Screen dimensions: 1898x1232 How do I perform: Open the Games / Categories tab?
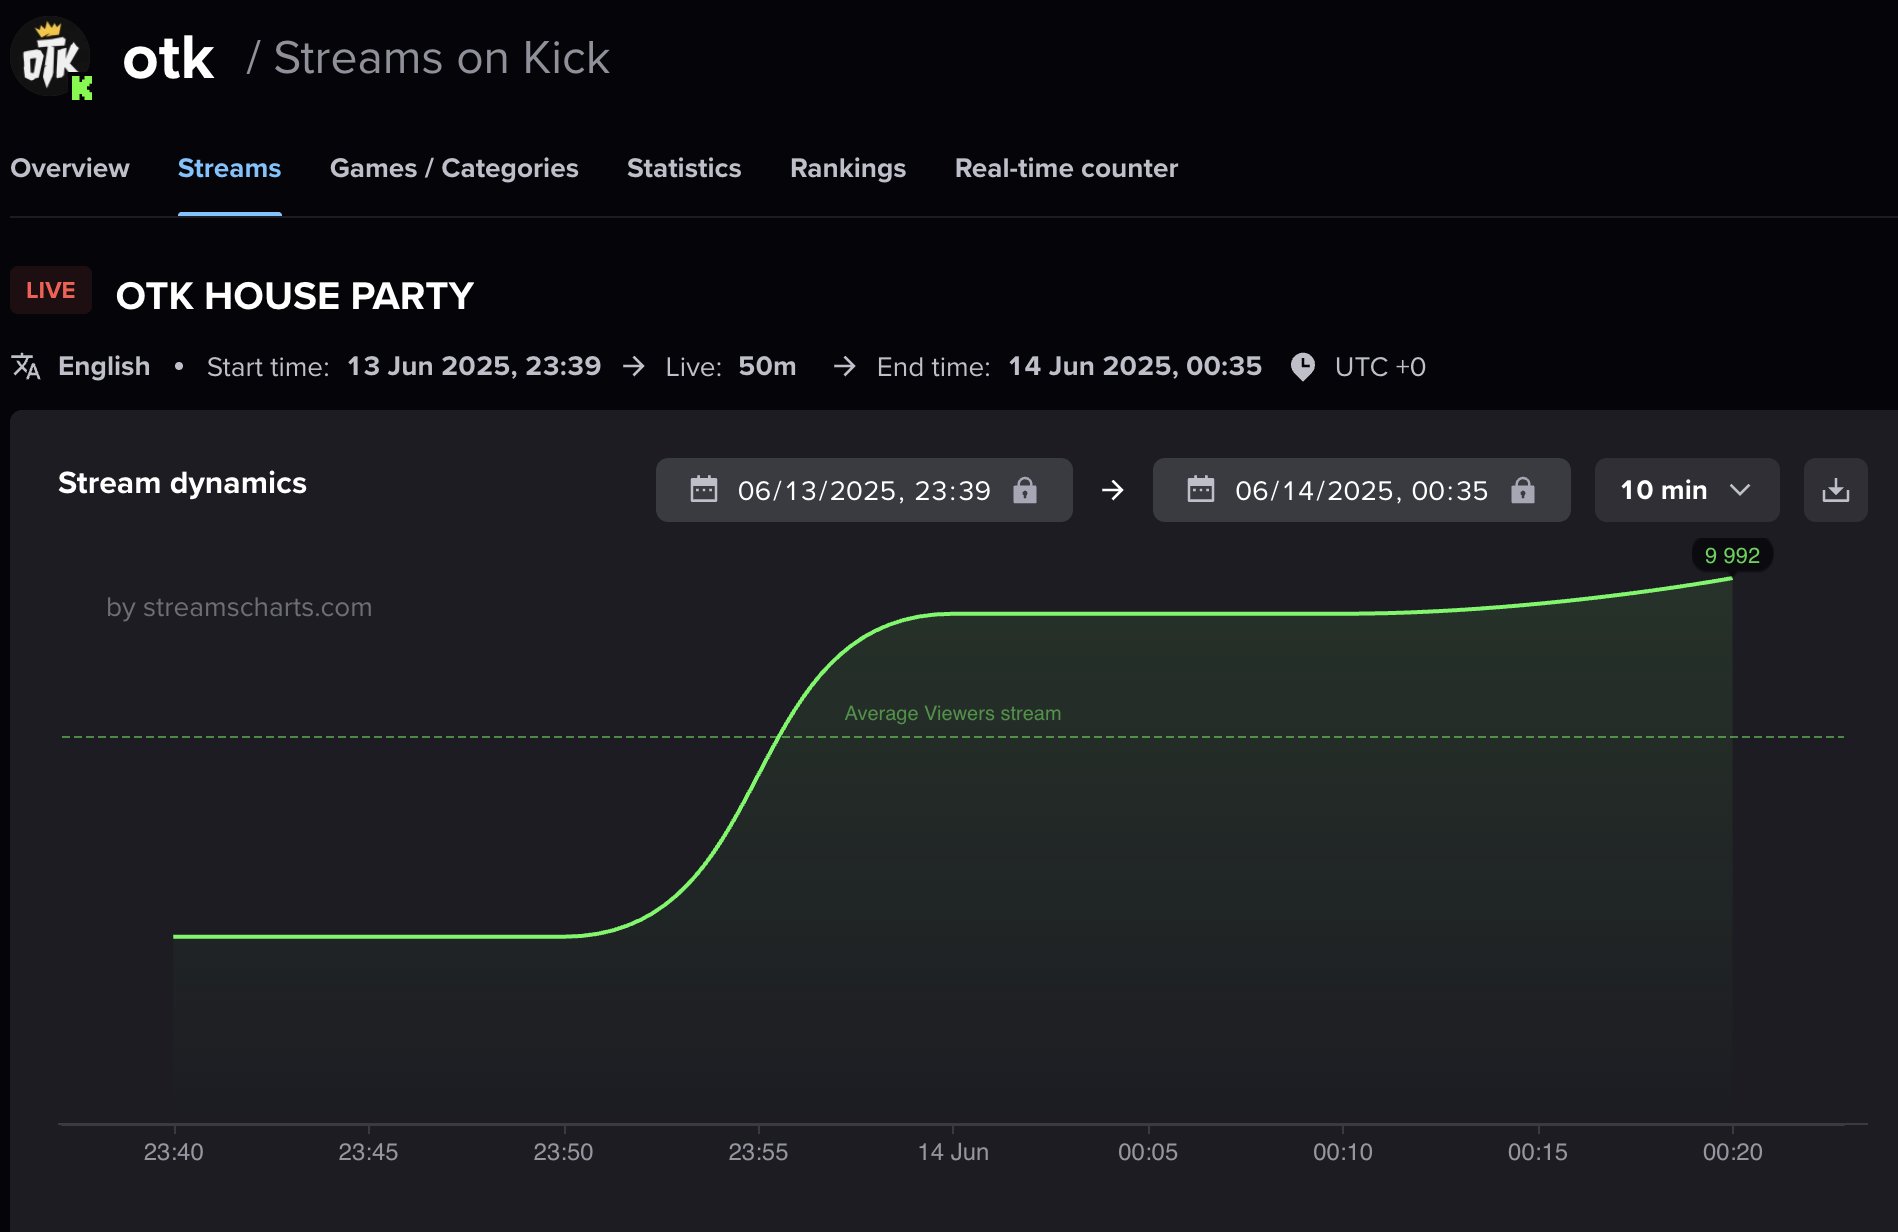[454, 168]
